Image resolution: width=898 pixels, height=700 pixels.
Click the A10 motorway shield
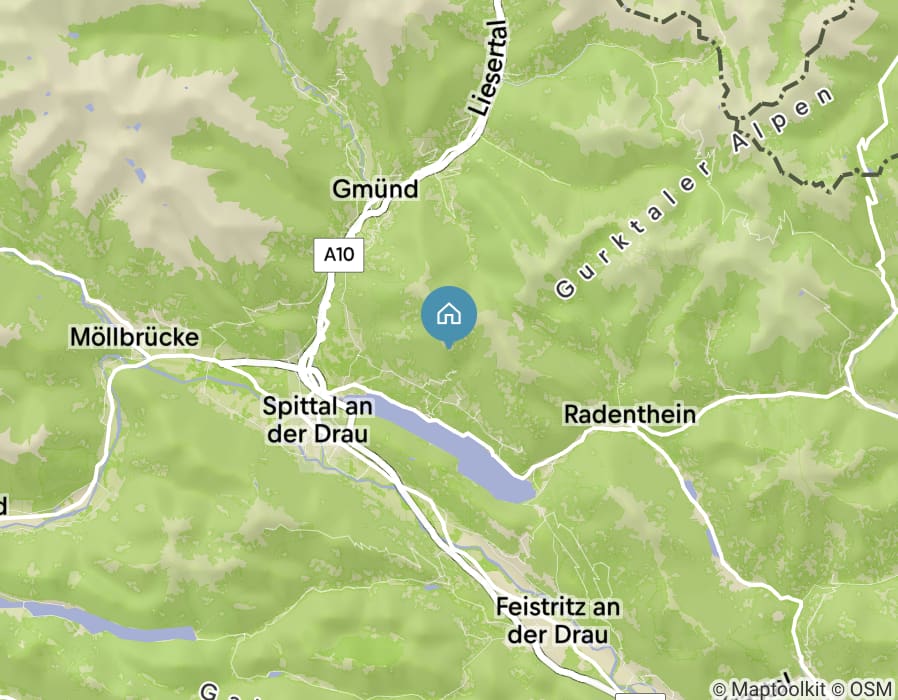(338, 254)
